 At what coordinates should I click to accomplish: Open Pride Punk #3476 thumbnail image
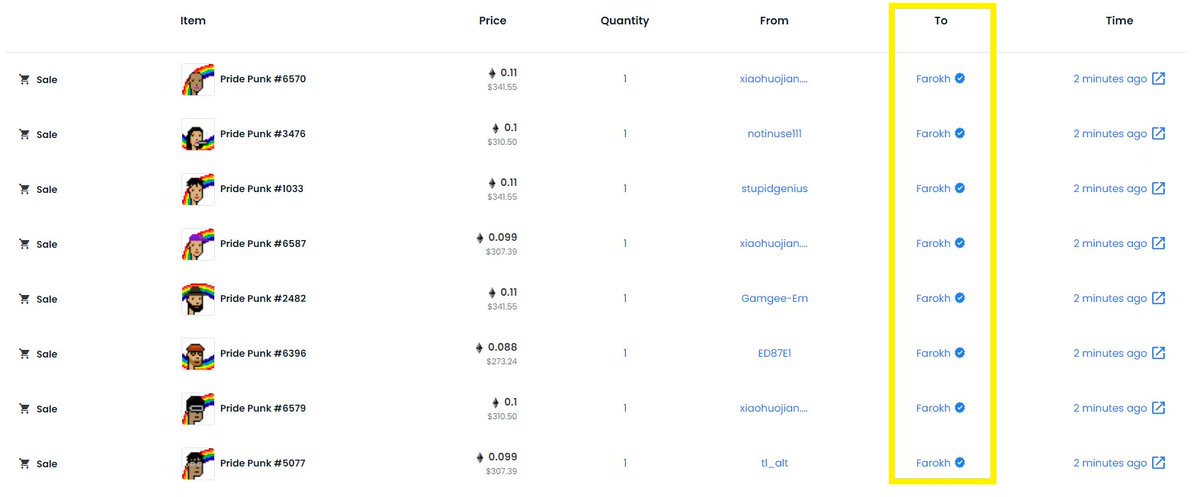pyautogui.click(x=198, y=135)
